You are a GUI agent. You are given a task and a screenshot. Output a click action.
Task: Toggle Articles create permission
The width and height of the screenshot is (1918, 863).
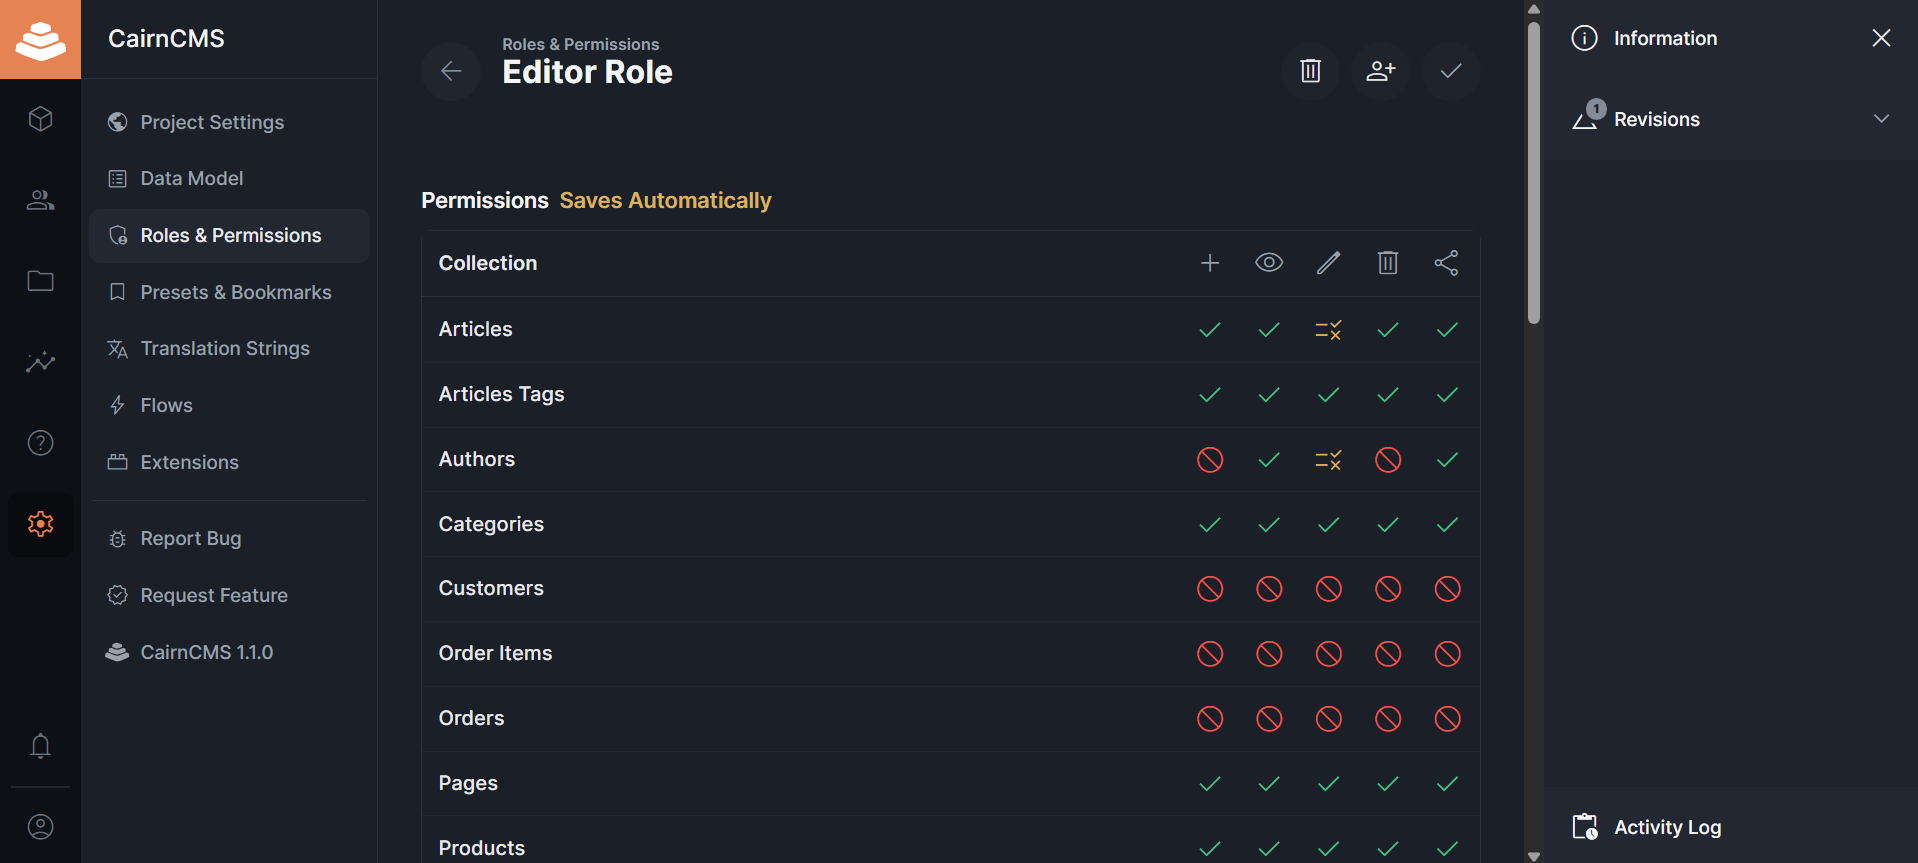point(1210,330)
